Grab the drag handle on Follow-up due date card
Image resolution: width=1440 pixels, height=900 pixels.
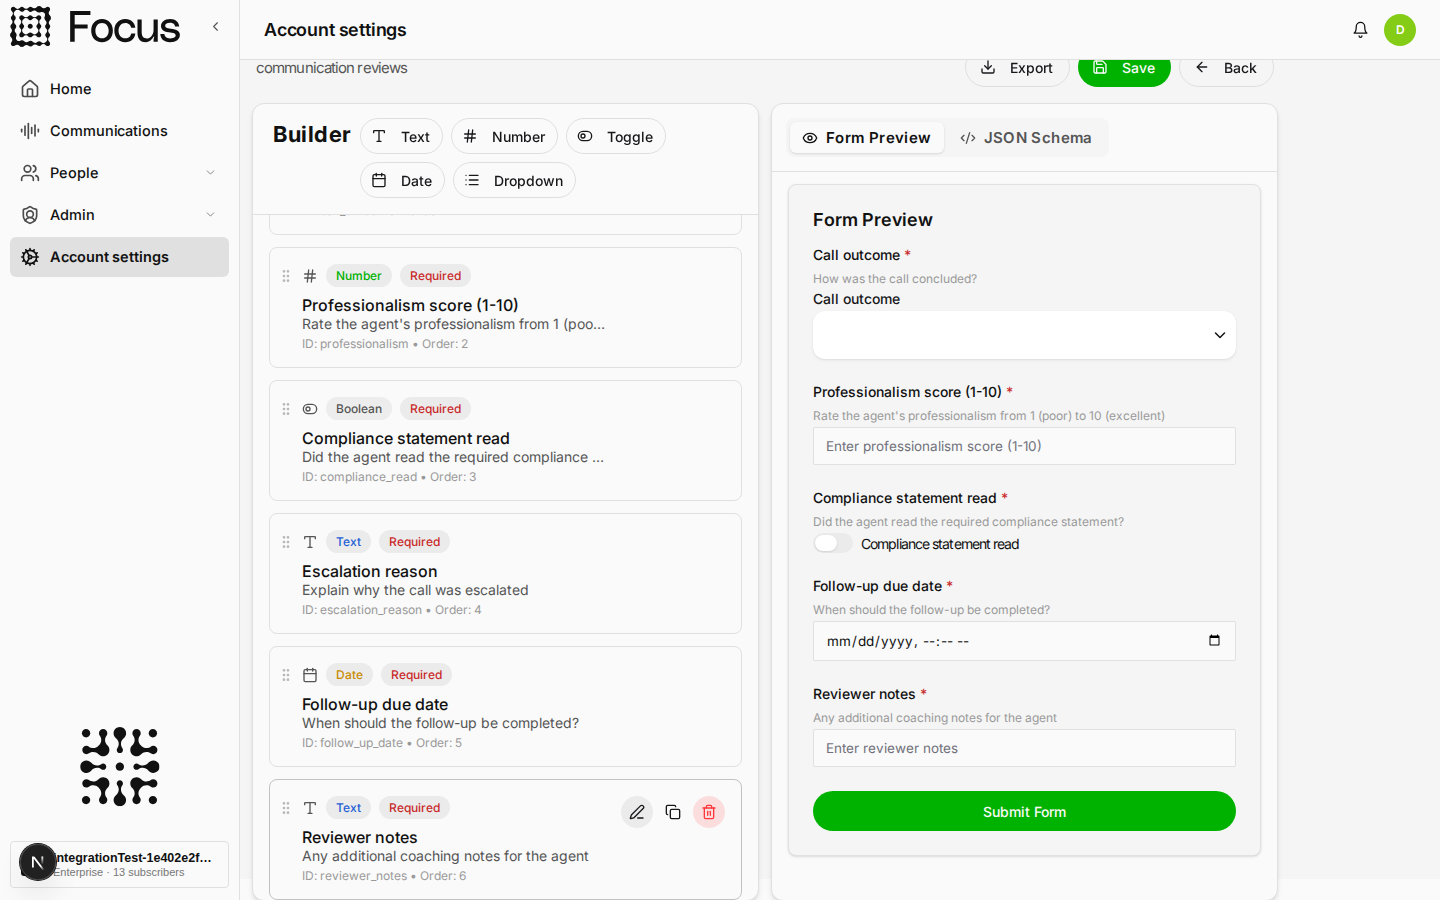coord(286,675)
